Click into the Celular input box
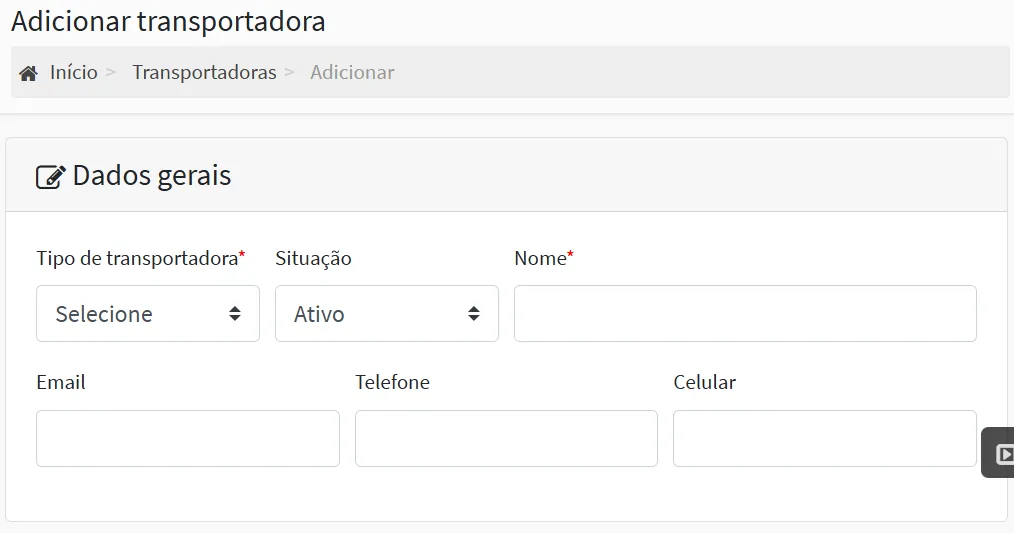The width and height of the screenshot is (1014, 533). click(825, 439)
